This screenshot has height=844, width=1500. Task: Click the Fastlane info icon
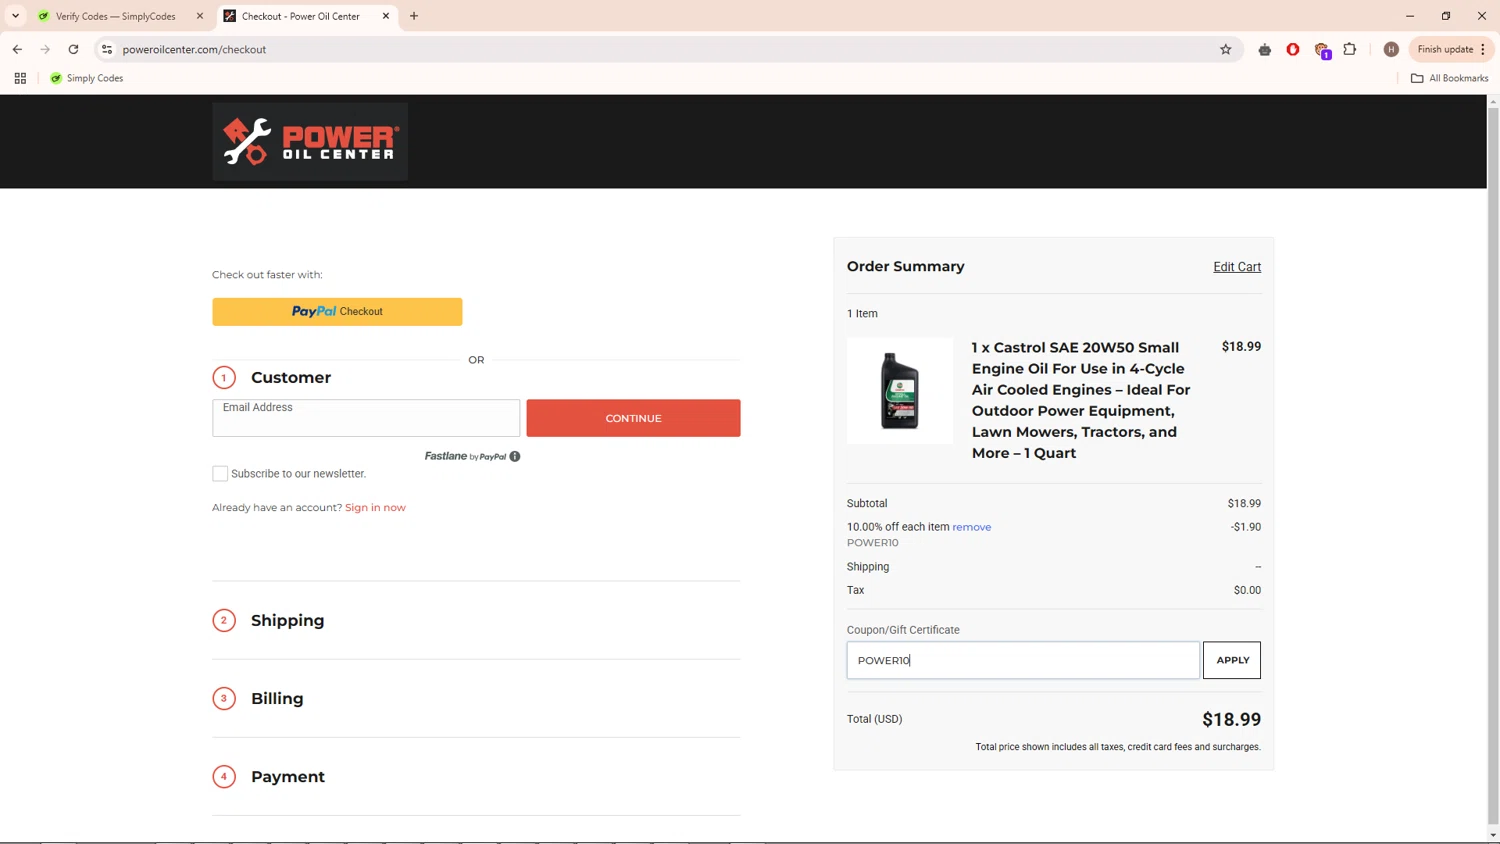[x=515, y=456]
